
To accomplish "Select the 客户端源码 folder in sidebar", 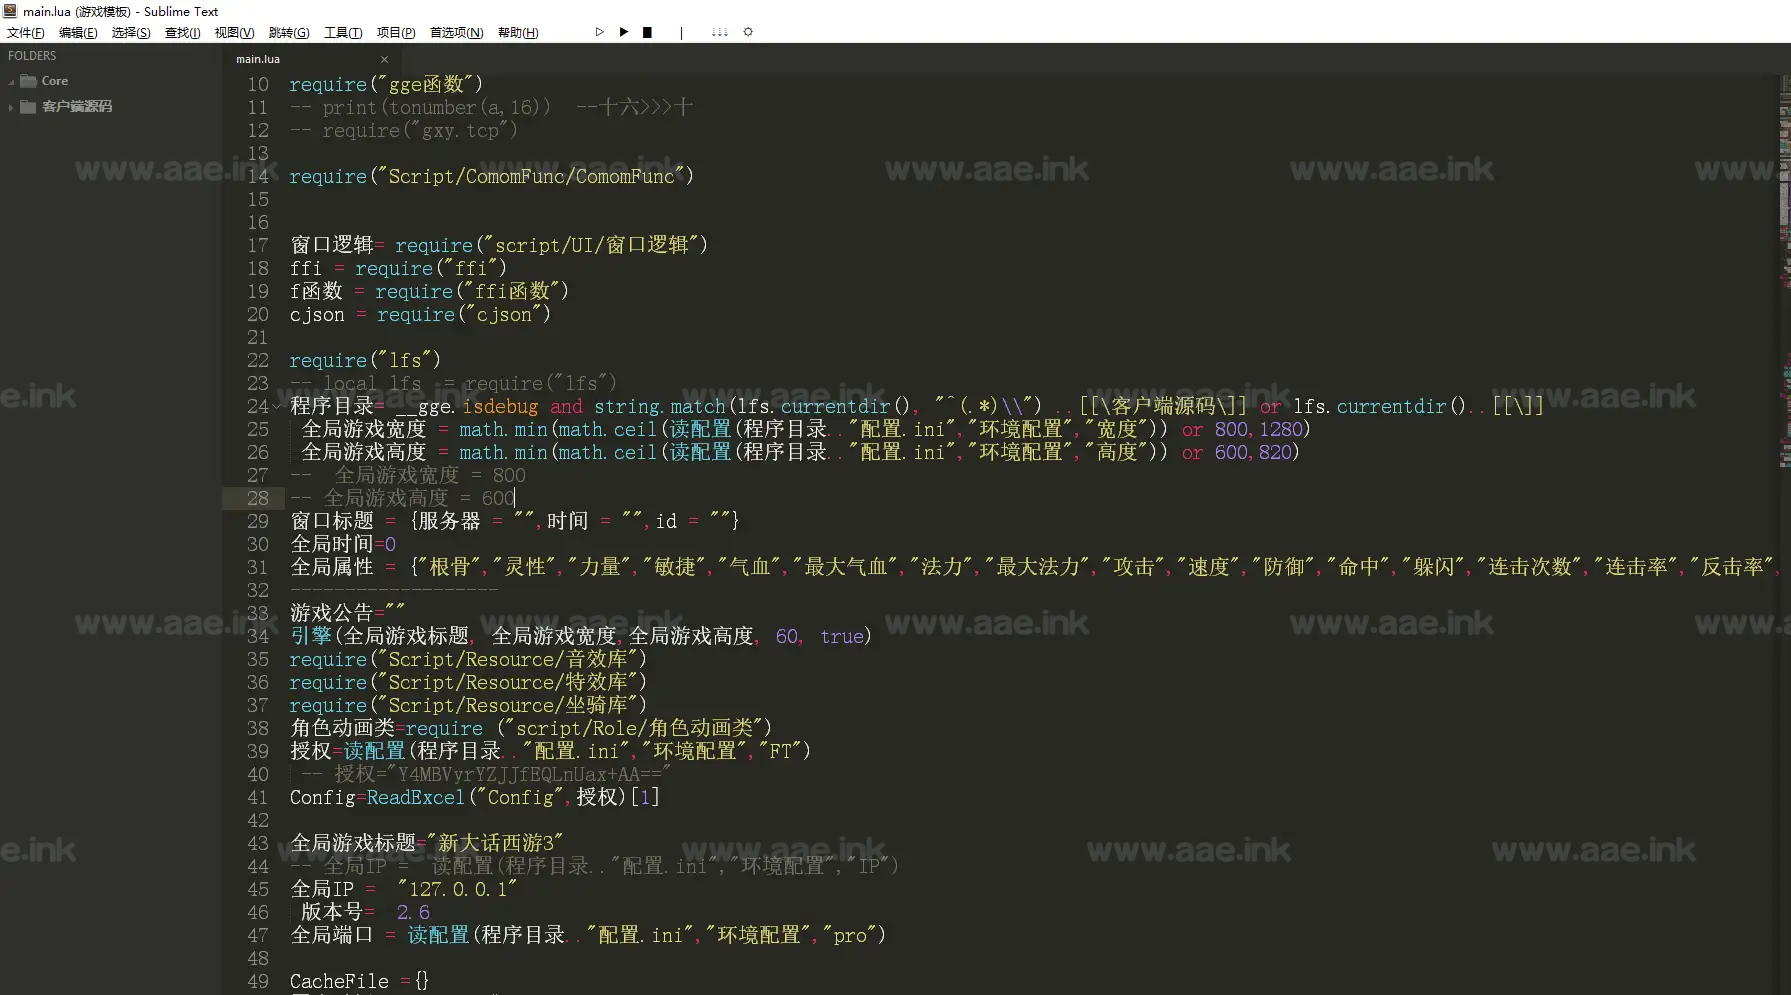I will [77, 107].
